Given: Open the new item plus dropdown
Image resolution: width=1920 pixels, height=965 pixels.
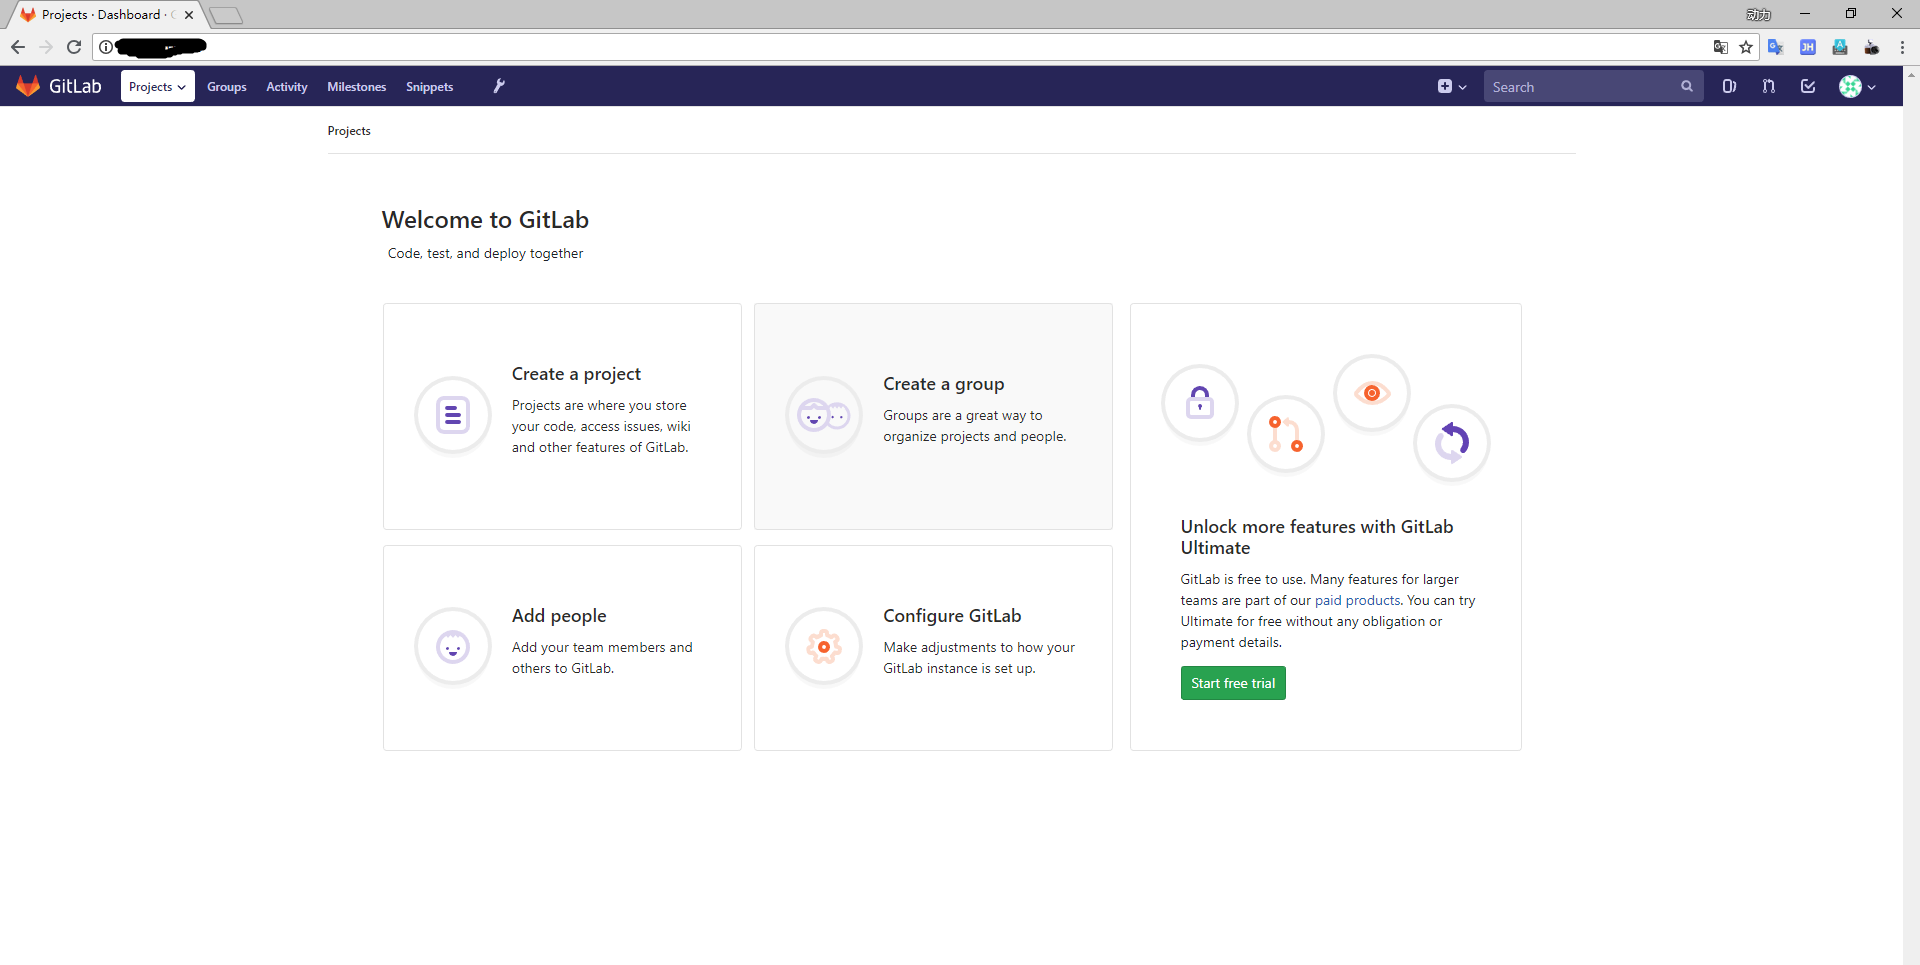Looking at the screenshot, I should [x=1452, y=86].
